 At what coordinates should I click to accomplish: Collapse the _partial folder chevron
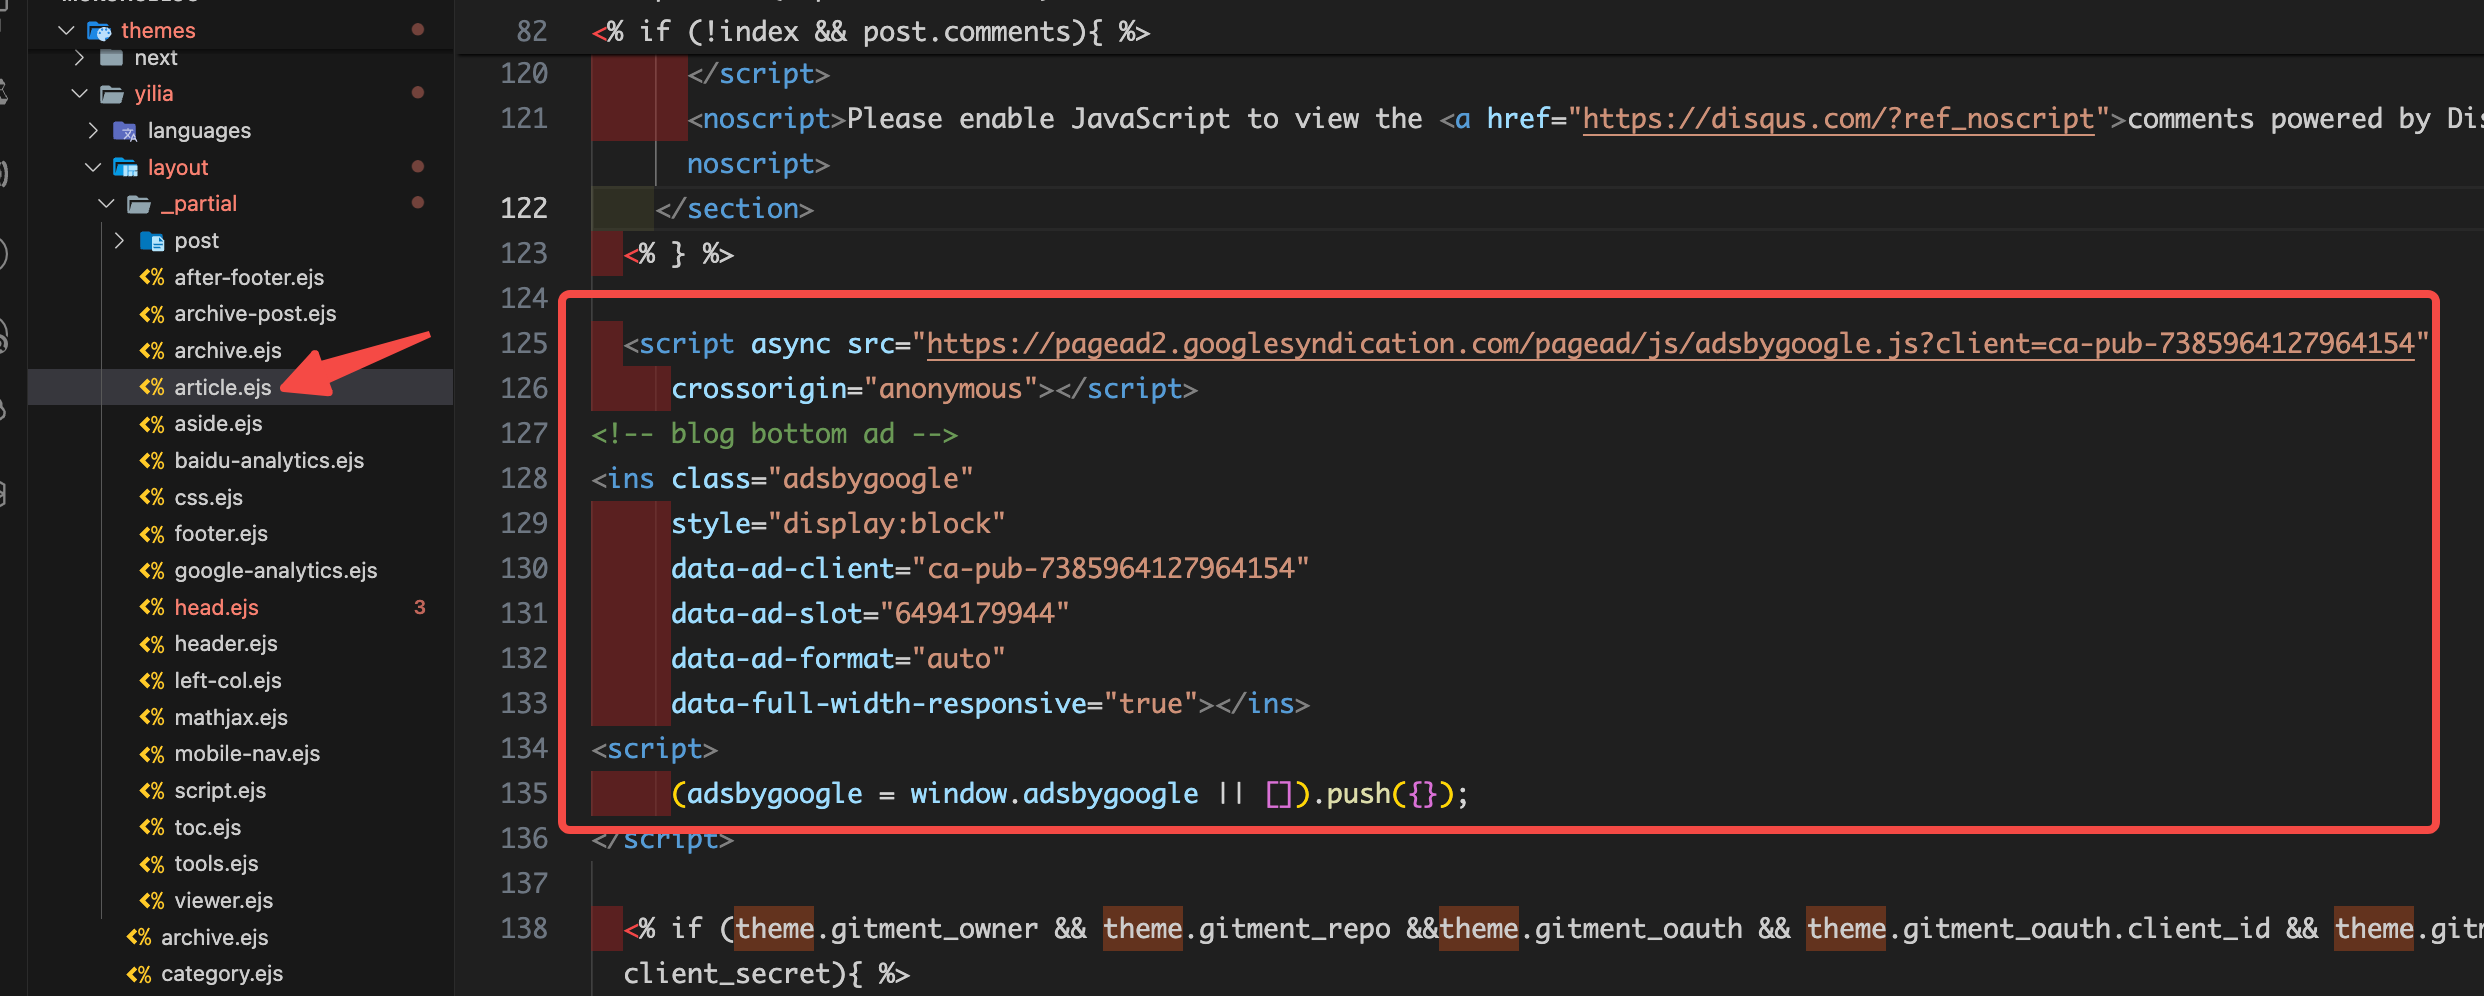(107, 203)
